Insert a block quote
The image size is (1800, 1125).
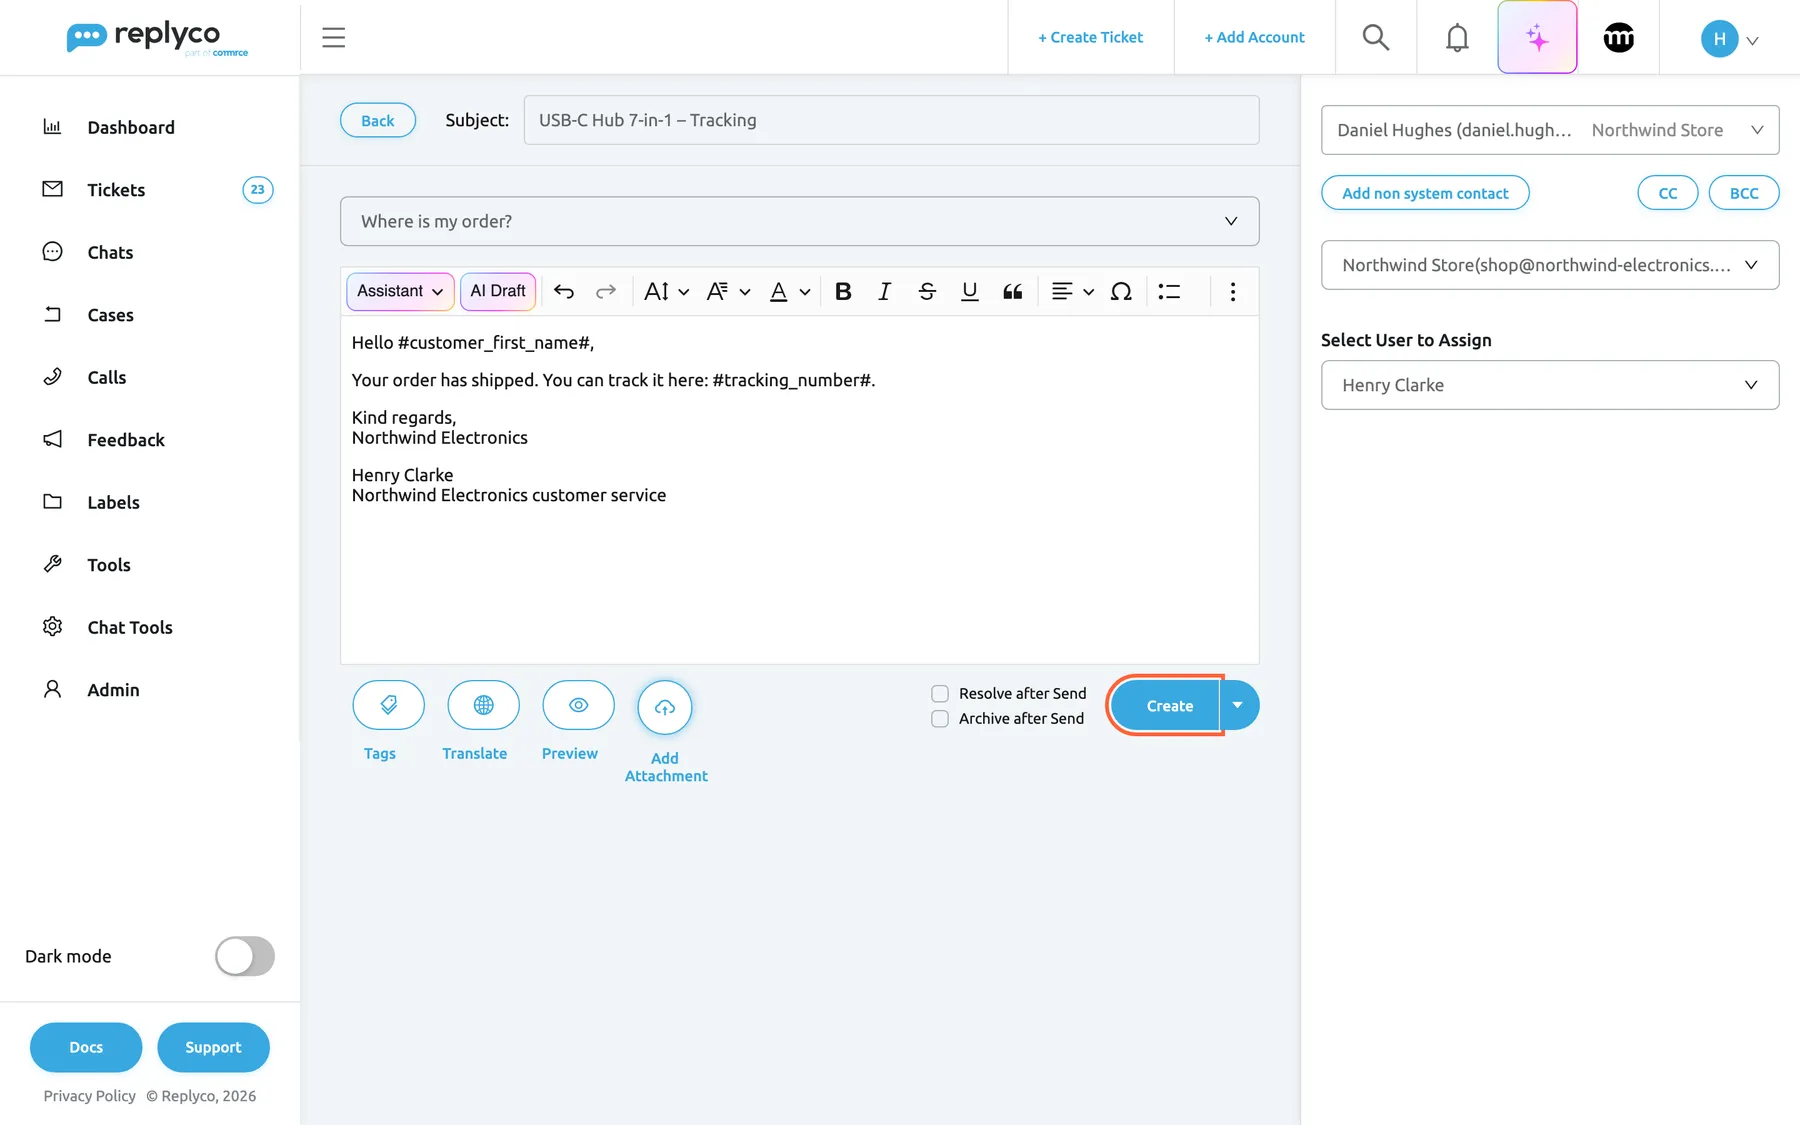1012,291
